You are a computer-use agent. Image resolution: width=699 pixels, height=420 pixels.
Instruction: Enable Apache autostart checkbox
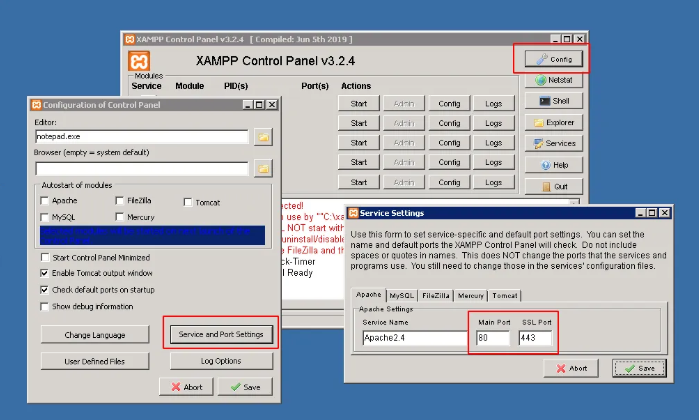(44, 201)
